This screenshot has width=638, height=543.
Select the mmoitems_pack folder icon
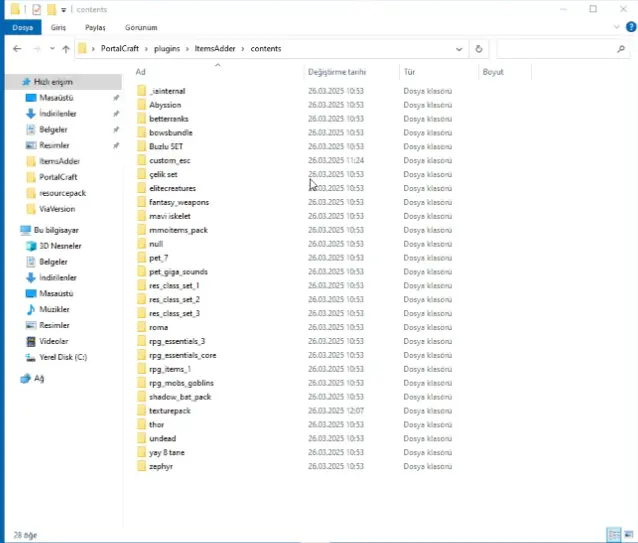[x=141, y=230]
